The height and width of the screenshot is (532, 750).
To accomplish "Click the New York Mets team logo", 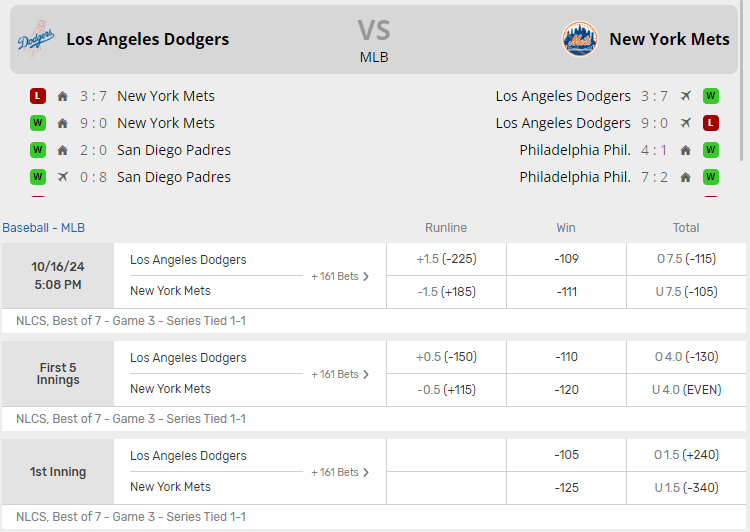I will coord(579,39).
